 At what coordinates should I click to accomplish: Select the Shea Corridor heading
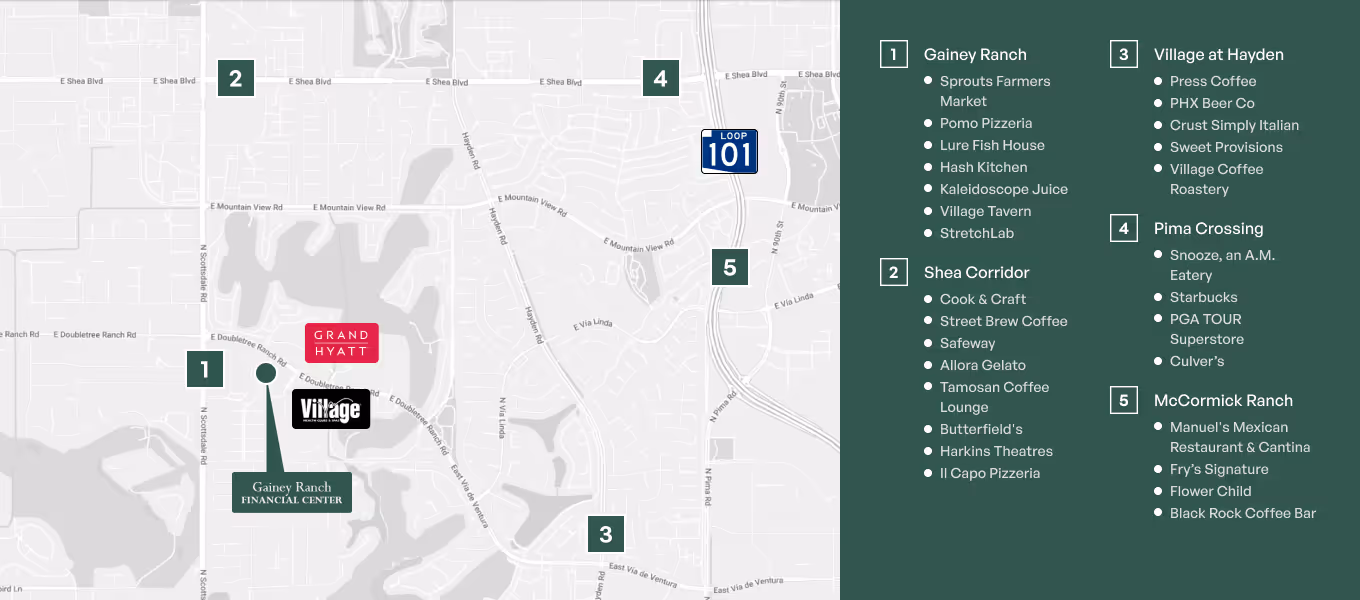tap(976, 272)
